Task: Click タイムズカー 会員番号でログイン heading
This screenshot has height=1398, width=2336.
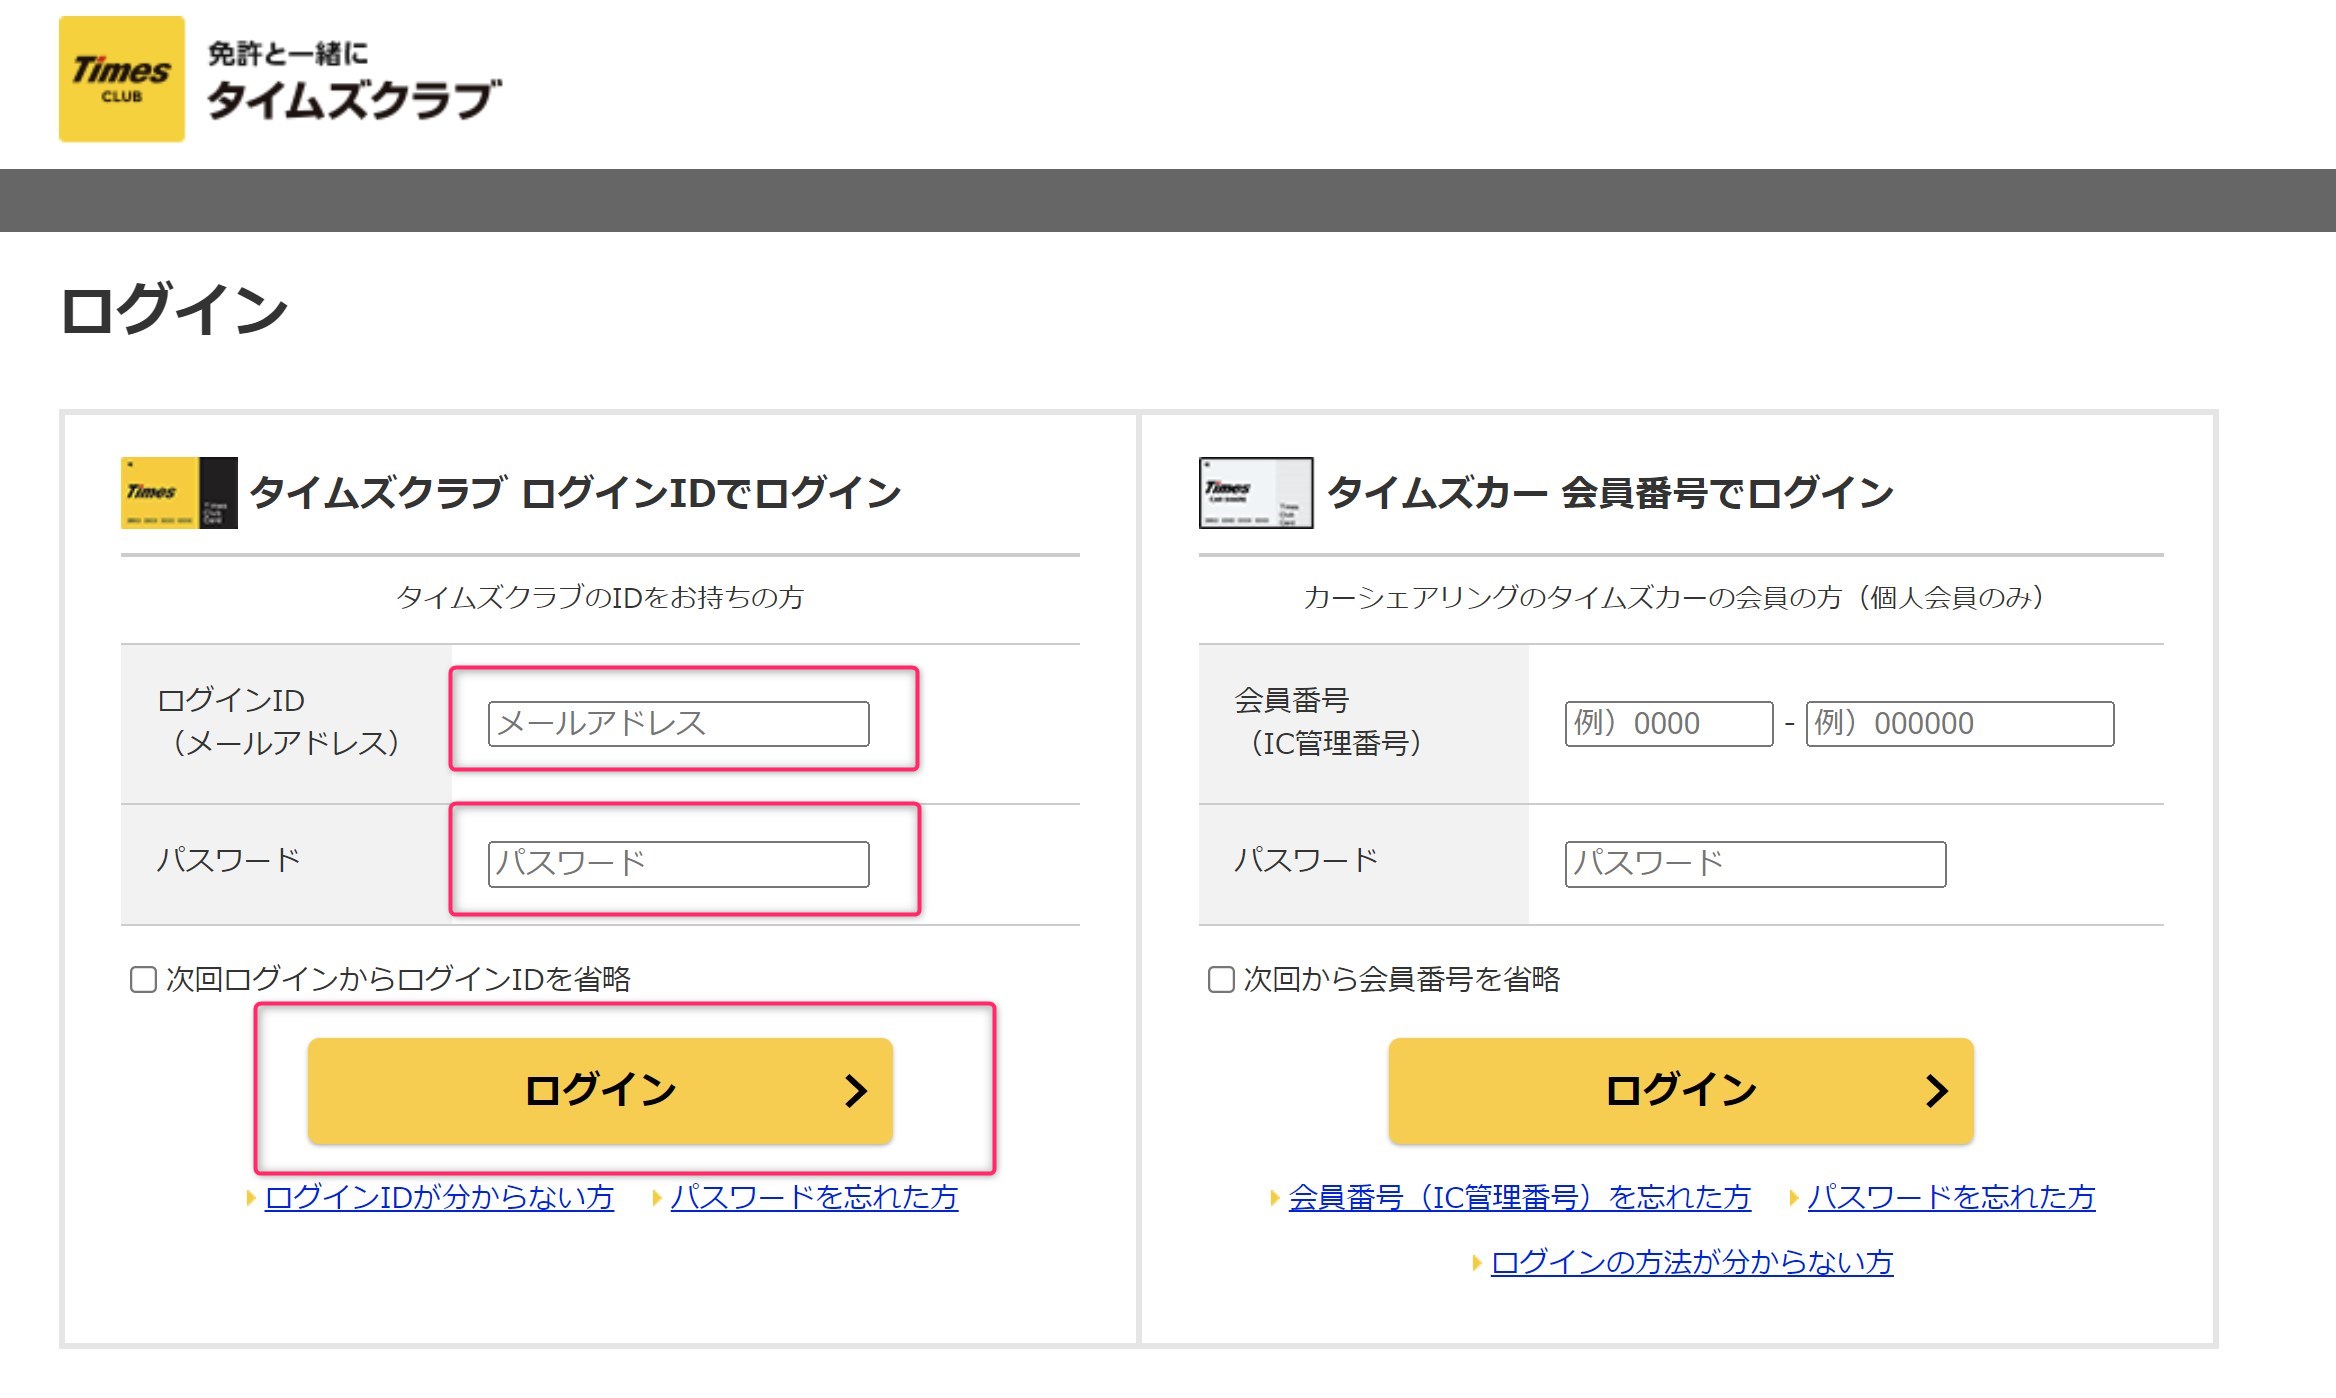Action: [1610, 493]
